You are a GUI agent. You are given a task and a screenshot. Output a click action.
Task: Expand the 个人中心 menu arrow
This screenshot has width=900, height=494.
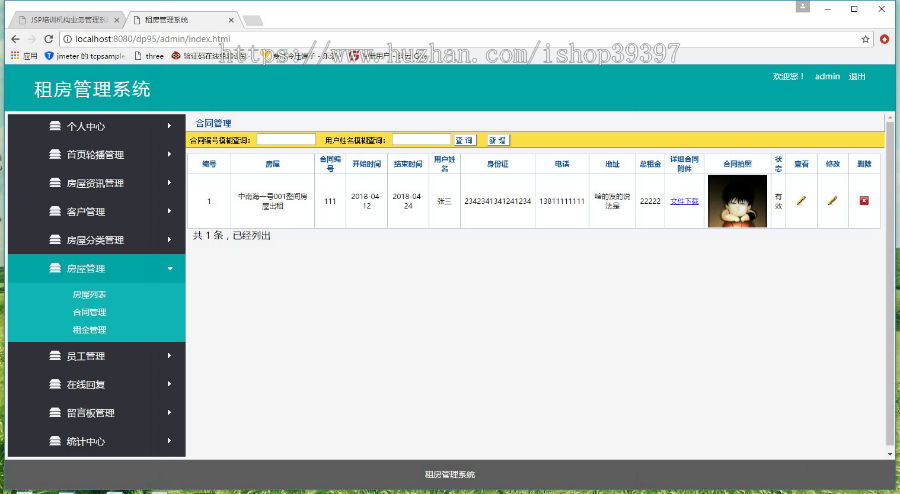[169, 126]
